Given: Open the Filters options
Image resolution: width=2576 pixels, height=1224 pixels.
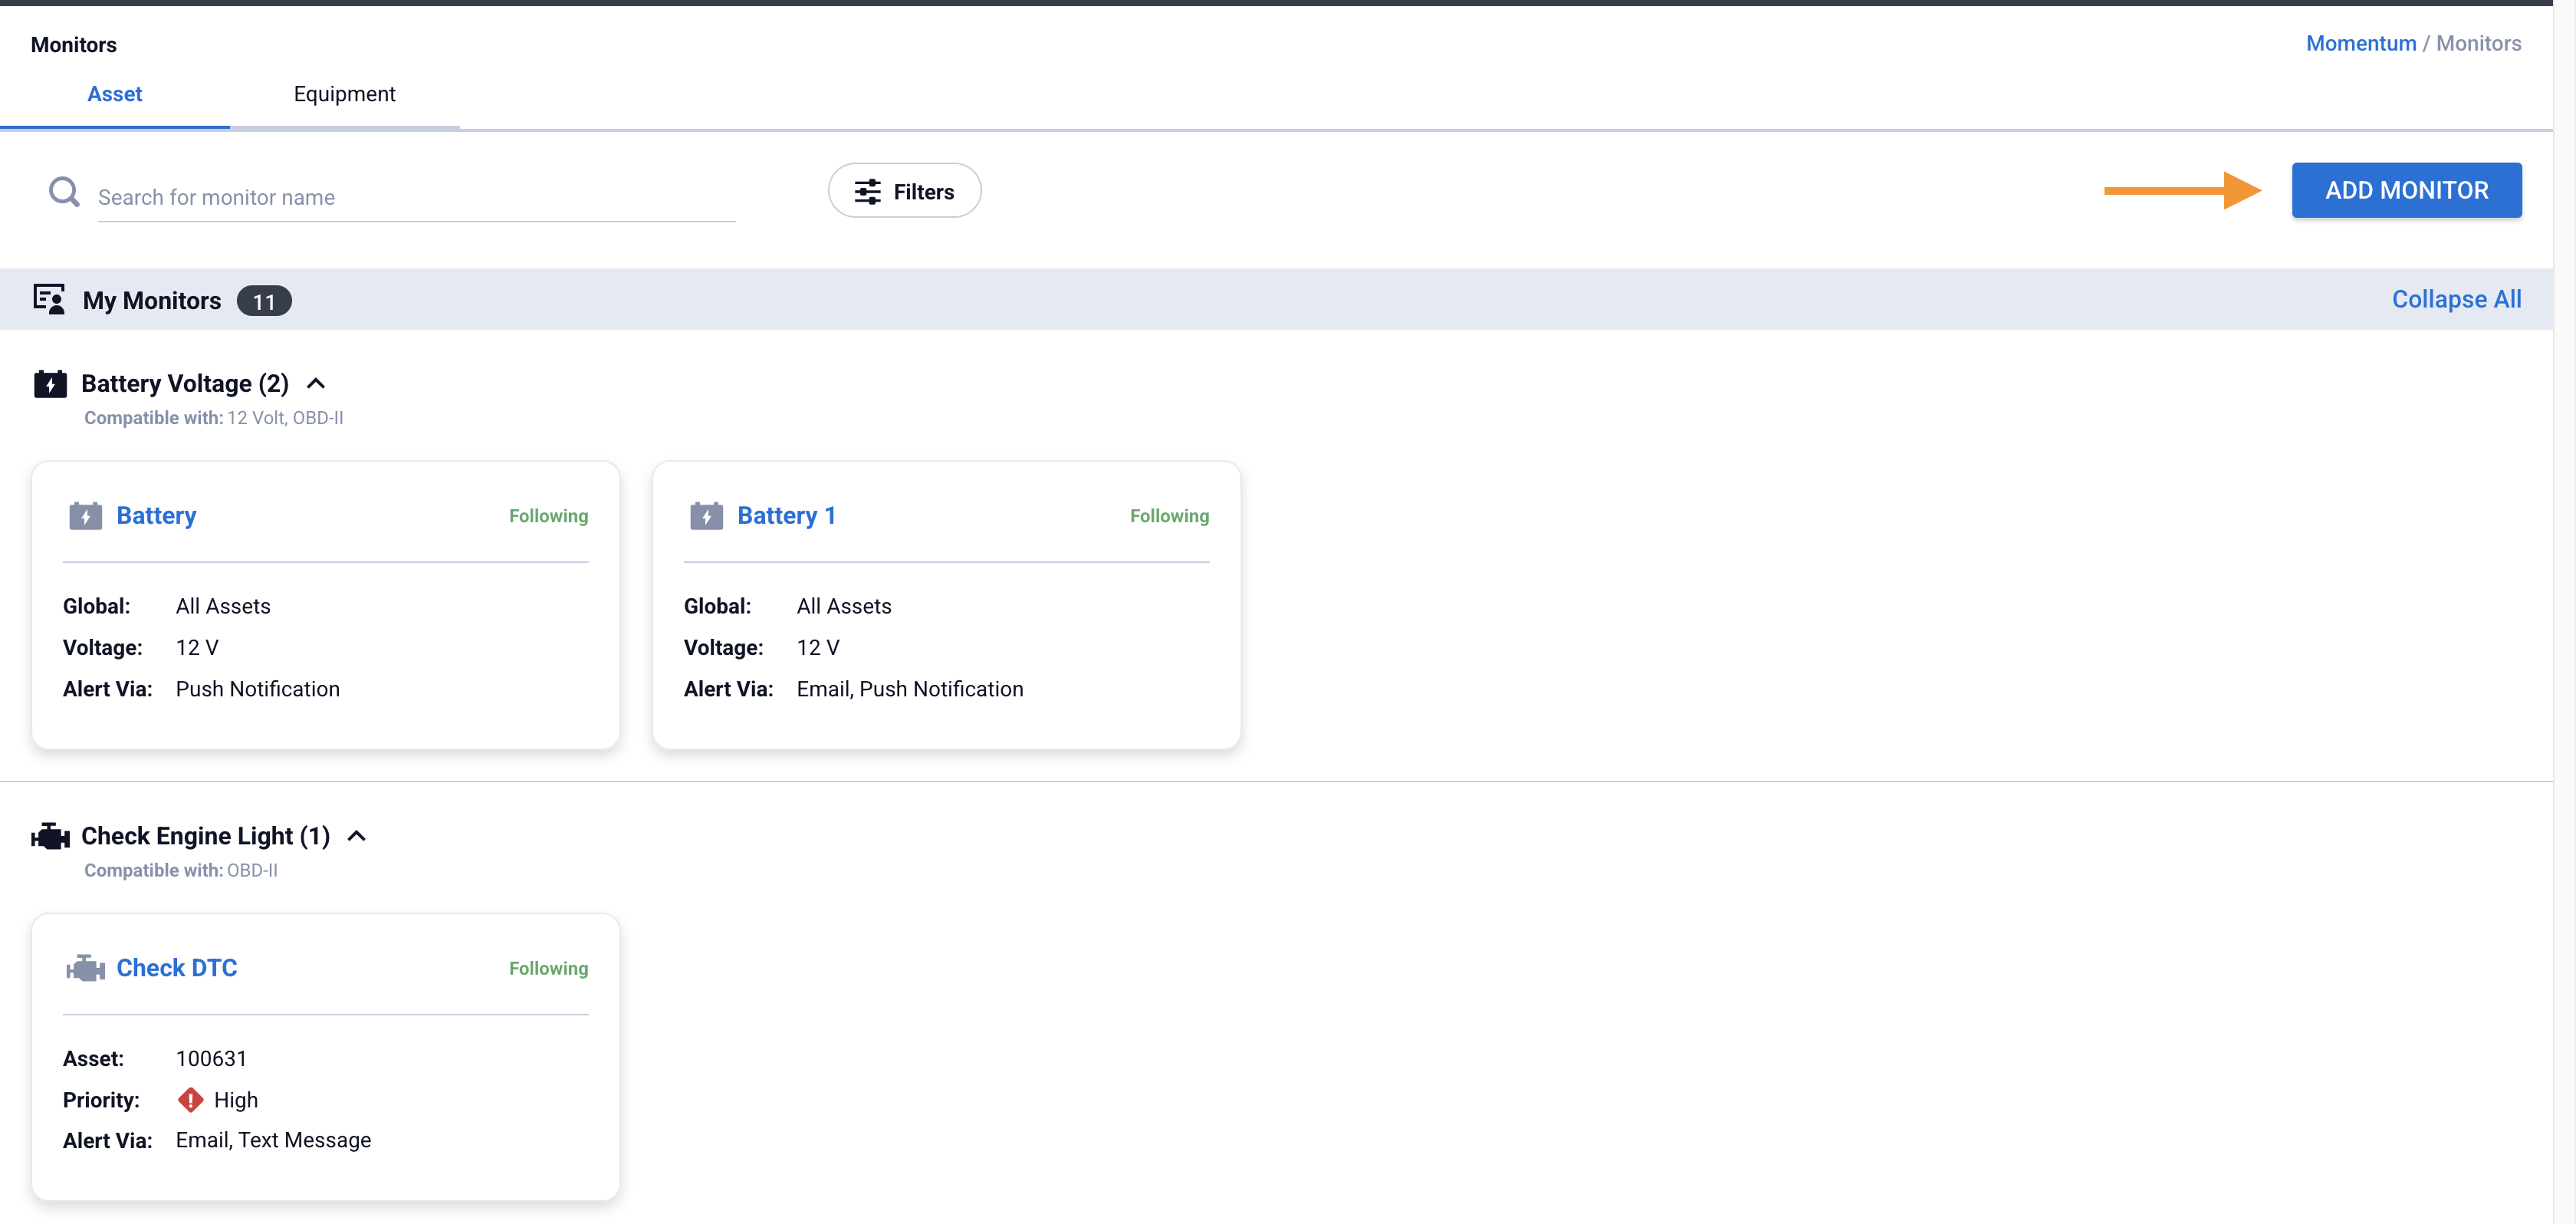Looking at the screenshot, I should click(904, 191).
